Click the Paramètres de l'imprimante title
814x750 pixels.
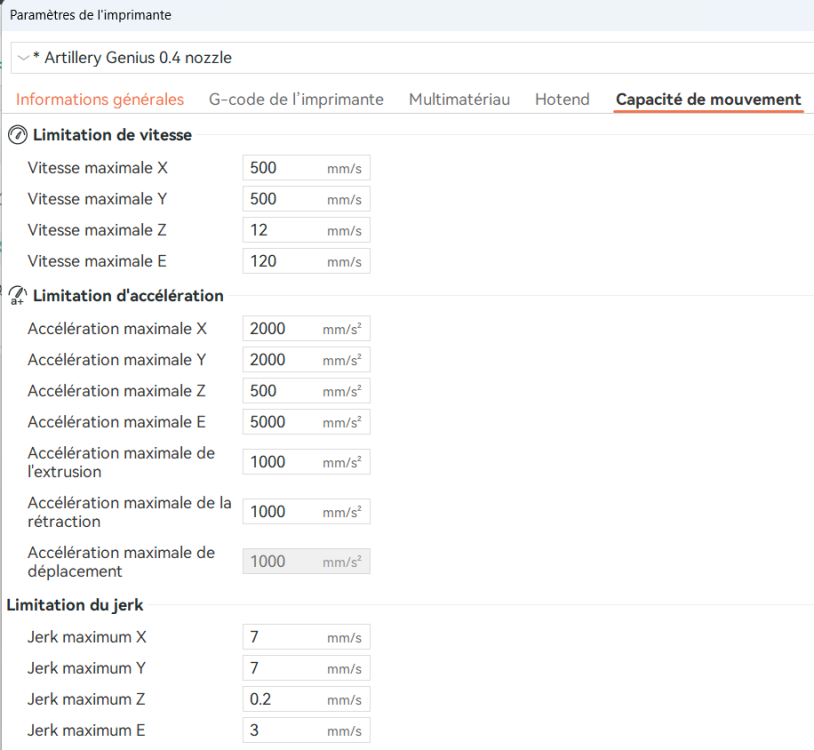click(x=90, y=15)
